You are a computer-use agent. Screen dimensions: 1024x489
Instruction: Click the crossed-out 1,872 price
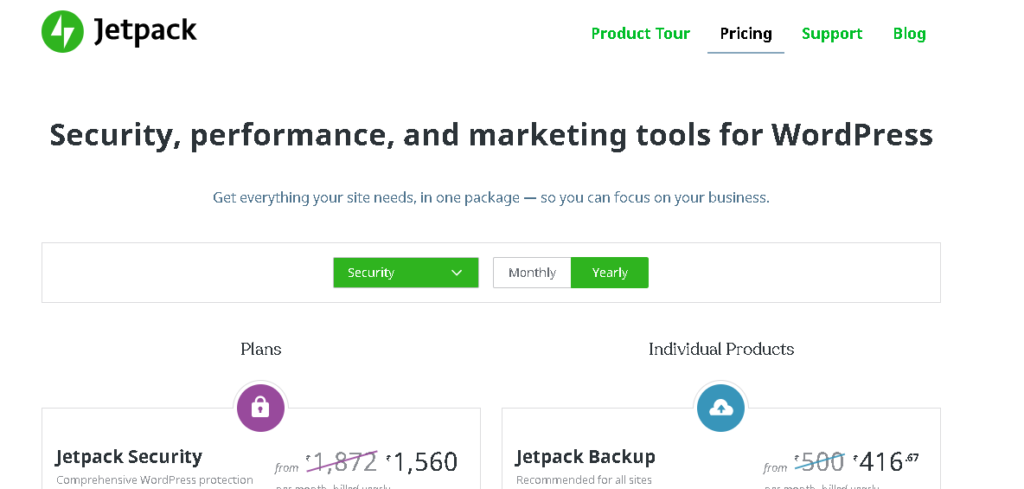(342, 462)
